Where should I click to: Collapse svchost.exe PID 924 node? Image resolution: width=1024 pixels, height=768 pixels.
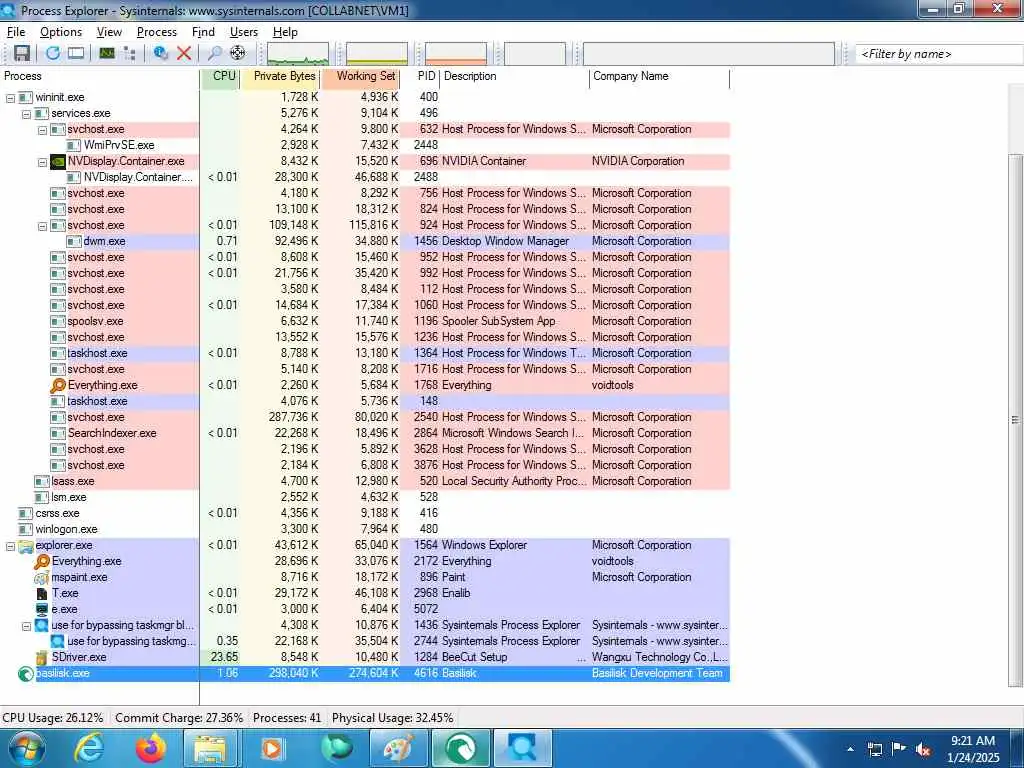pyautogui.click(x=42, y=226)
